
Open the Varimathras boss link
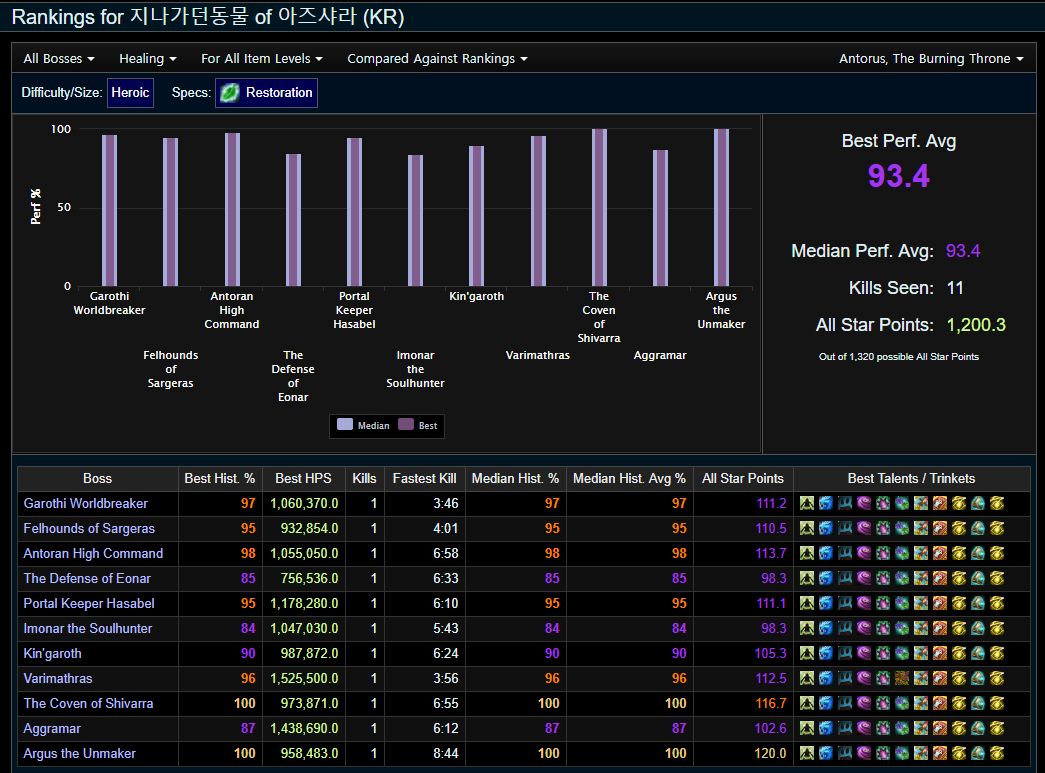click(58, 678)
